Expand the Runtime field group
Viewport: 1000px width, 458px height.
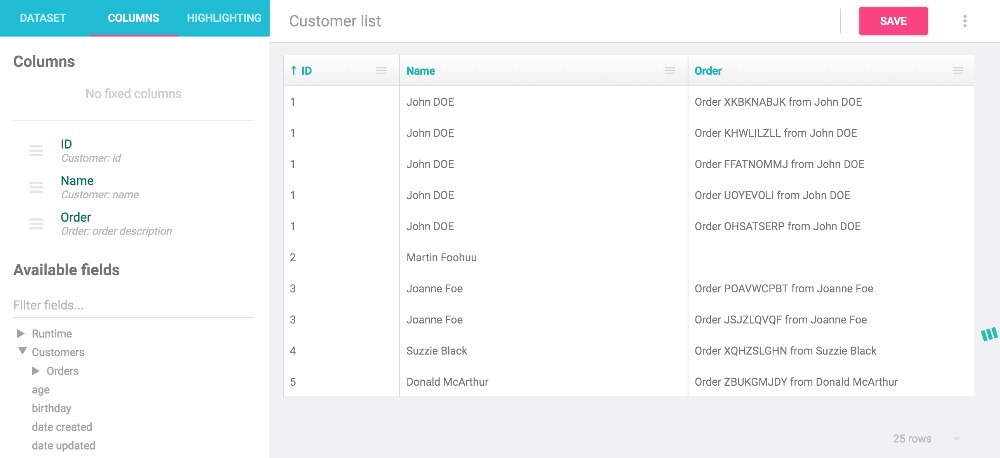21,333
